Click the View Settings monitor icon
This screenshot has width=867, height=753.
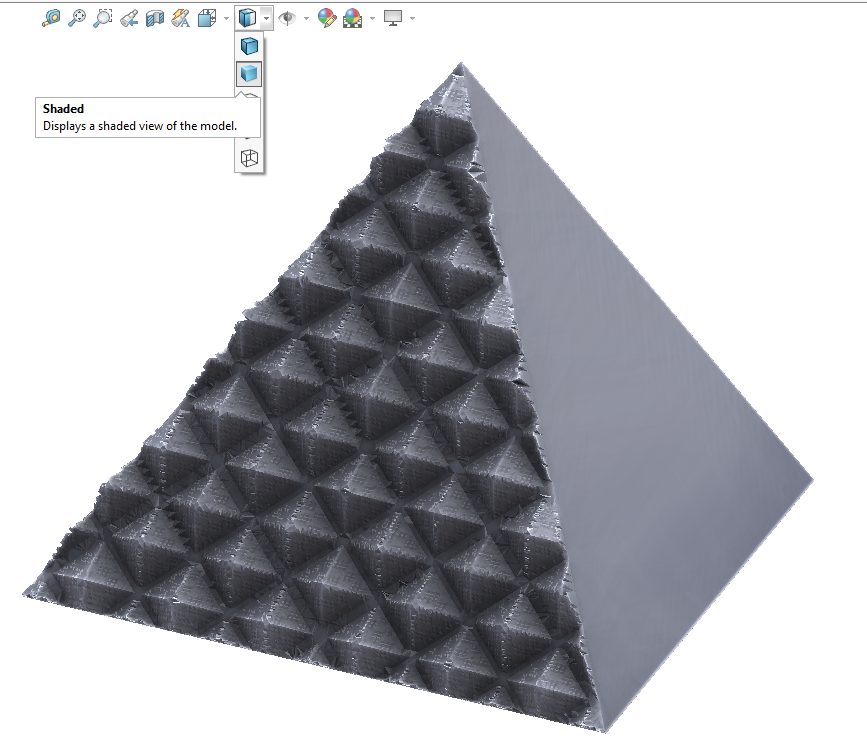click(392, 17)
